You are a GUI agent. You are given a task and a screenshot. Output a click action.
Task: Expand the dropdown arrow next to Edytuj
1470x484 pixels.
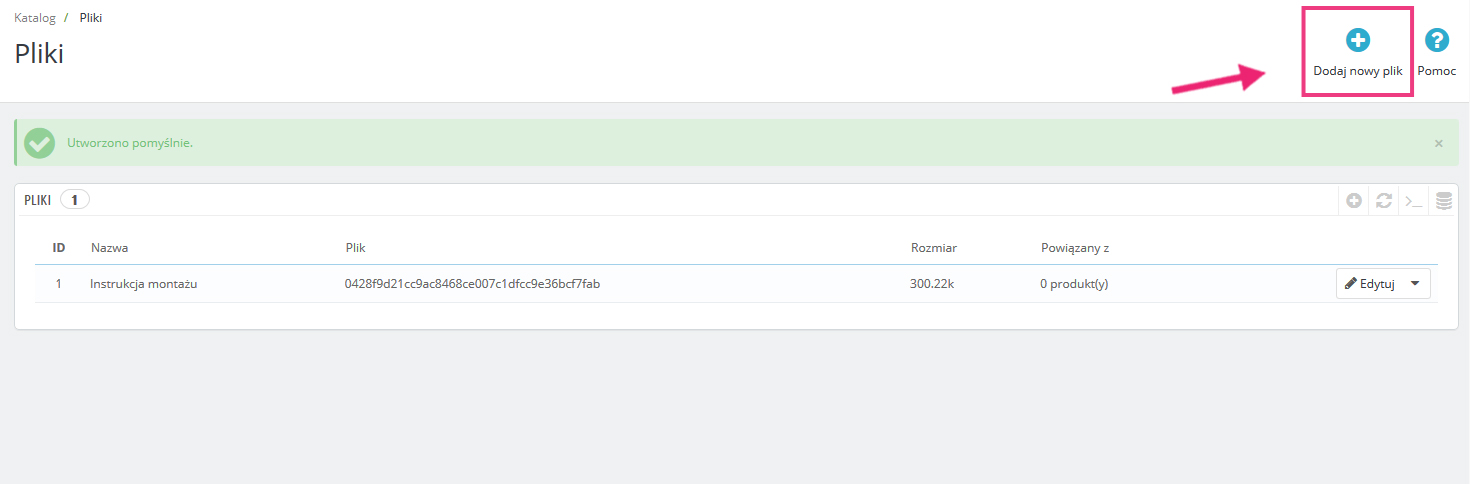1414,284
